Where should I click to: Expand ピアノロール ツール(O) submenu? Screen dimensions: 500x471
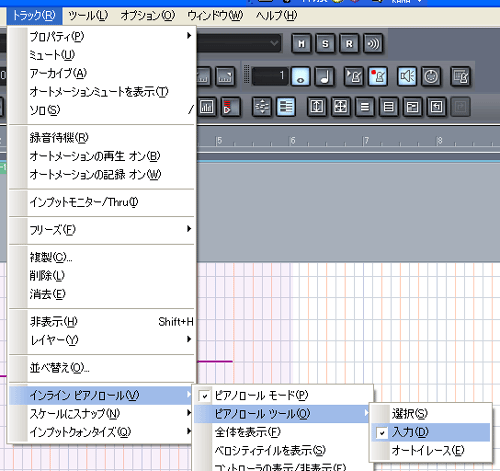click(x=283, y=414)
